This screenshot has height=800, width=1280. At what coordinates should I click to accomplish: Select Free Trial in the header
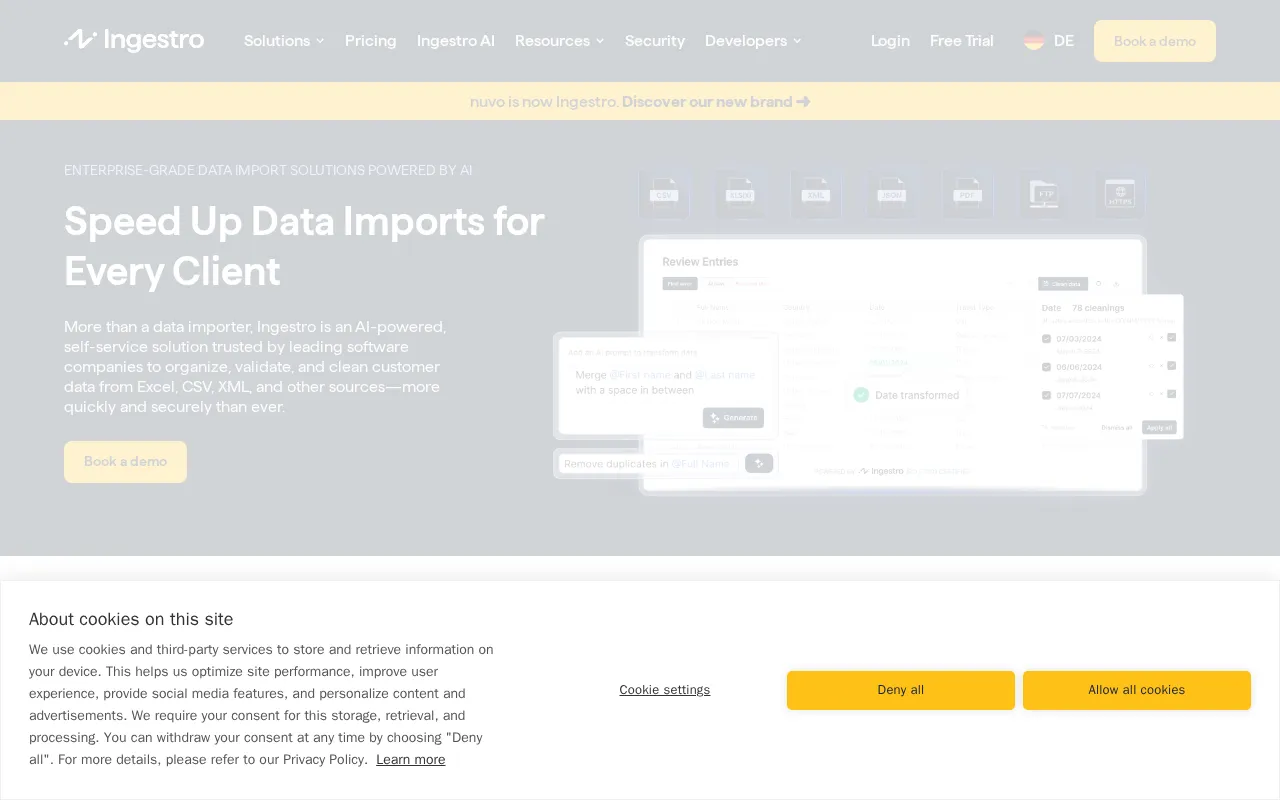962,41
